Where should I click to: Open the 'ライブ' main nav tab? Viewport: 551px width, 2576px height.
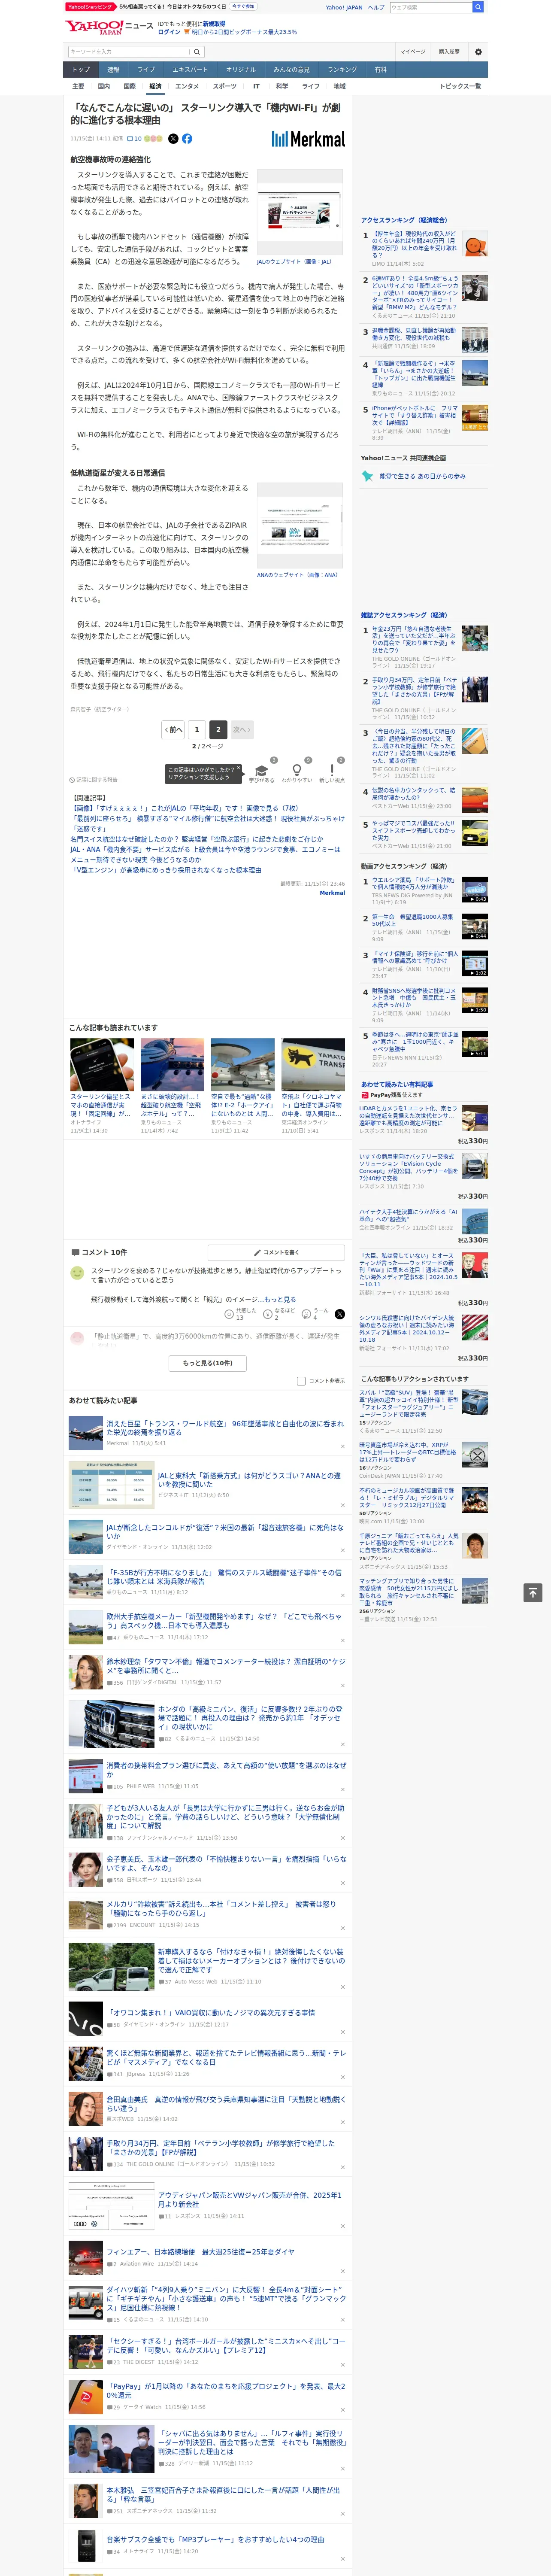pos(146,70)
